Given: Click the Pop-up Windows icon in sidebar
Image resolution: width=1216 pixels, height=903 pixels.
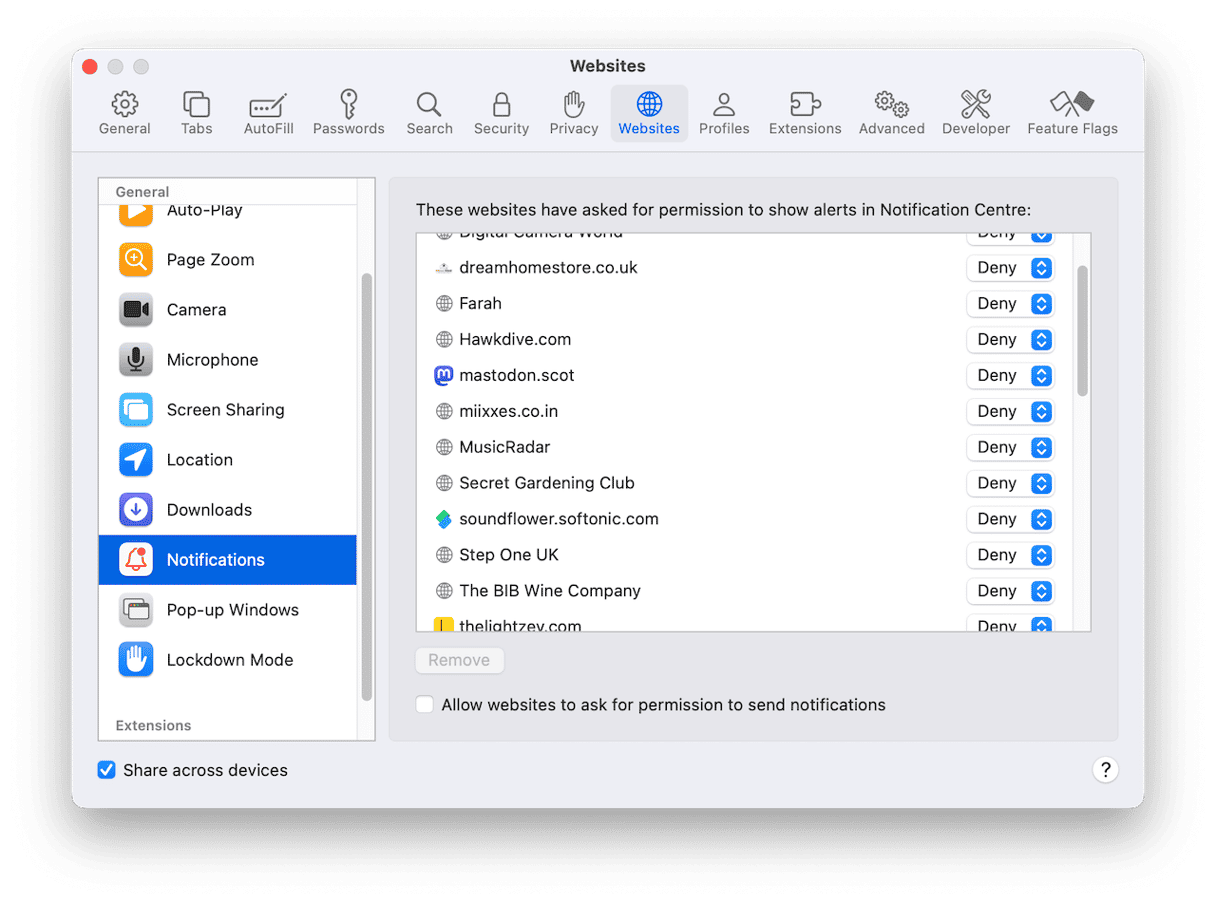Looking at the screenshot, I should (136, 610).
